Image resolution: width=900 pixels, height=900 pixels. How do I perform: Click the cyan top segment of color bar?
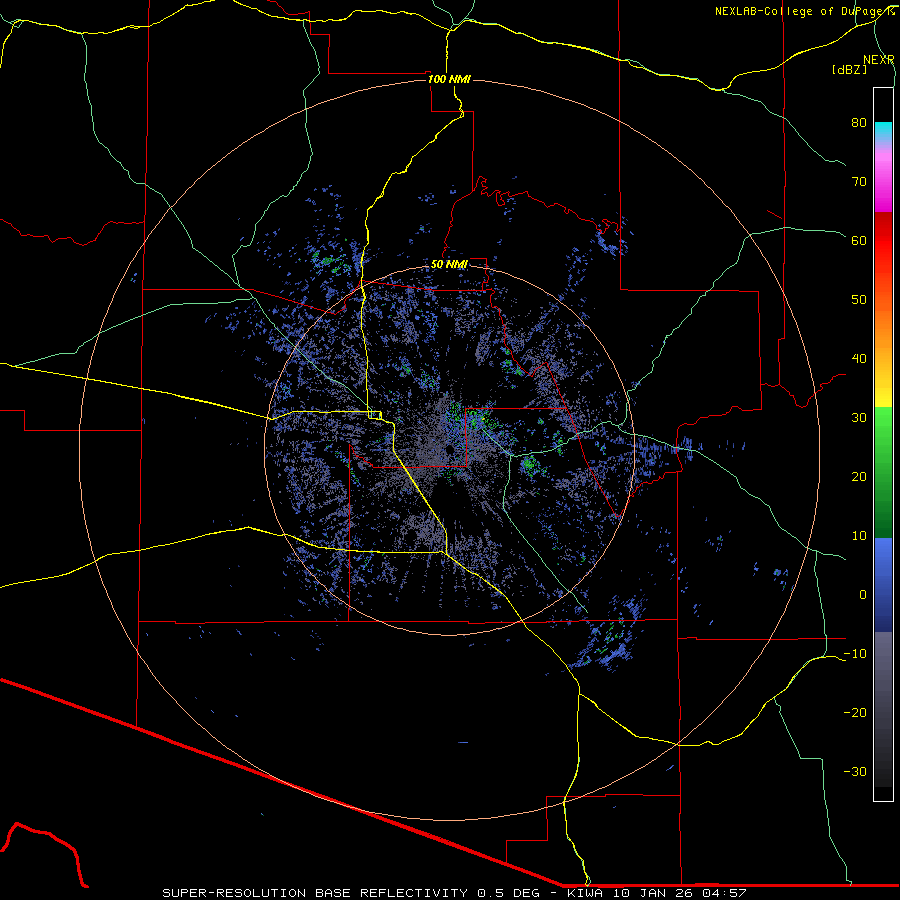[883, 131]
